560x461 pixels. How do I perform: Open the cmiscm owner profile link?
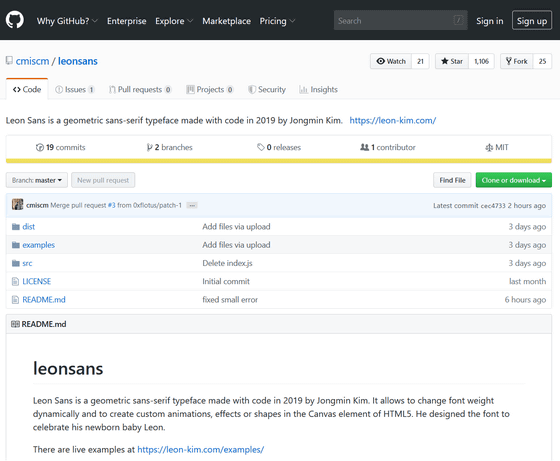point(32,61)
